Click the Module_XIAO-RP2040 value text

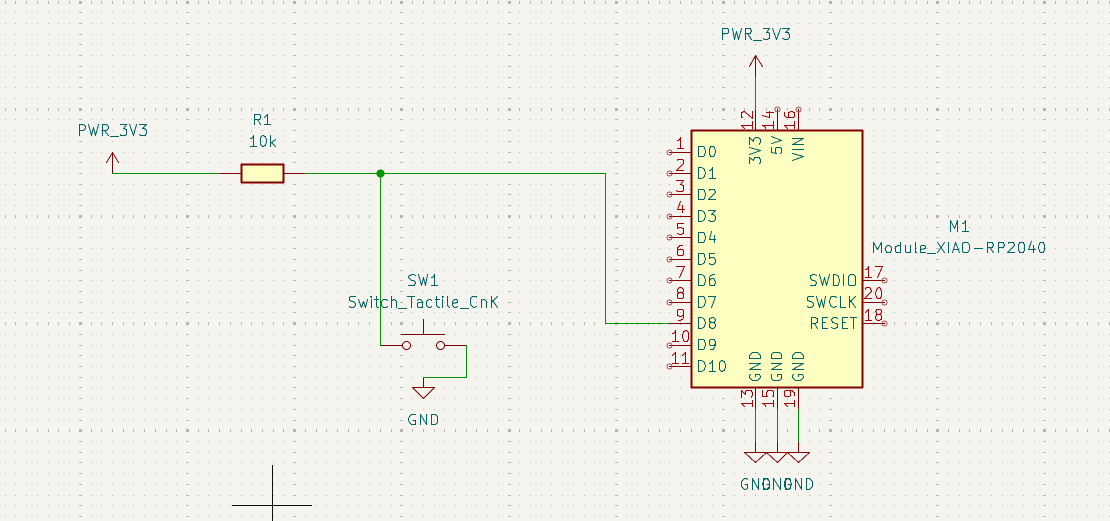[959, 248]
